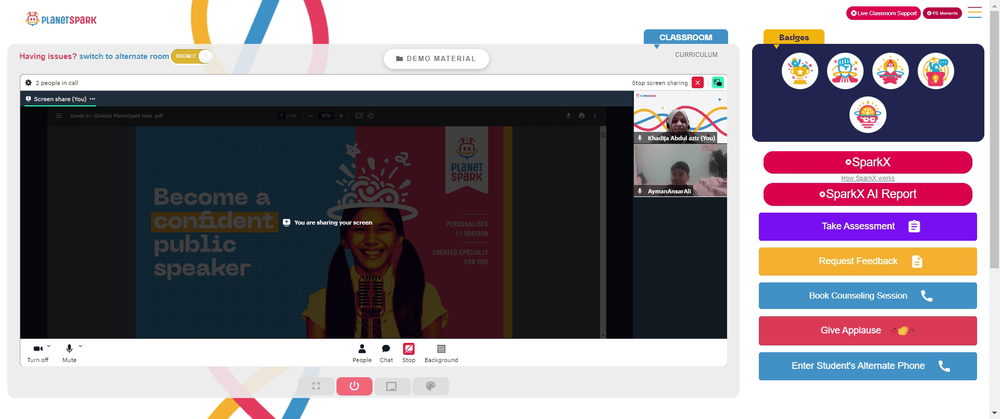Open the tricolor hamburger menu
1000x419 pixels.
(x=974, y=12)
